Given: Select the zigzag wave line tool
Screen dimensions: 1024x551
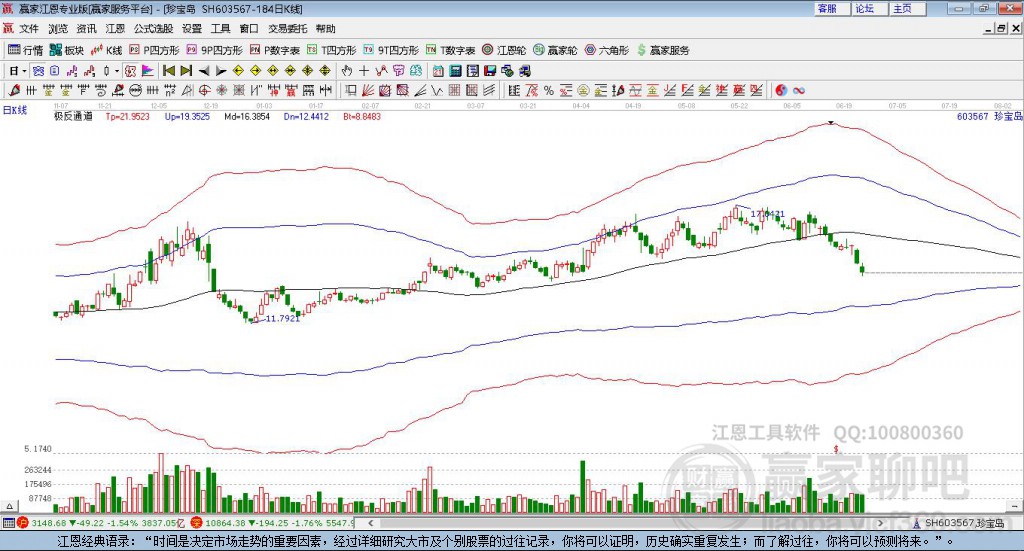Looking at the screenshot, I should coord(436,90).
